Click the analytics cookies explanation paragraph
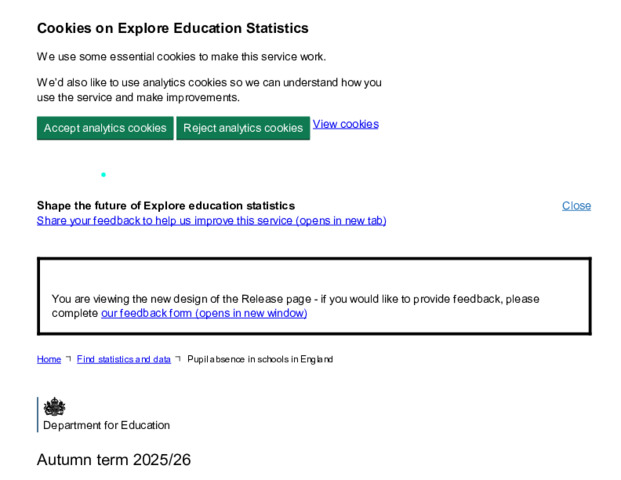 pos(209,90)
